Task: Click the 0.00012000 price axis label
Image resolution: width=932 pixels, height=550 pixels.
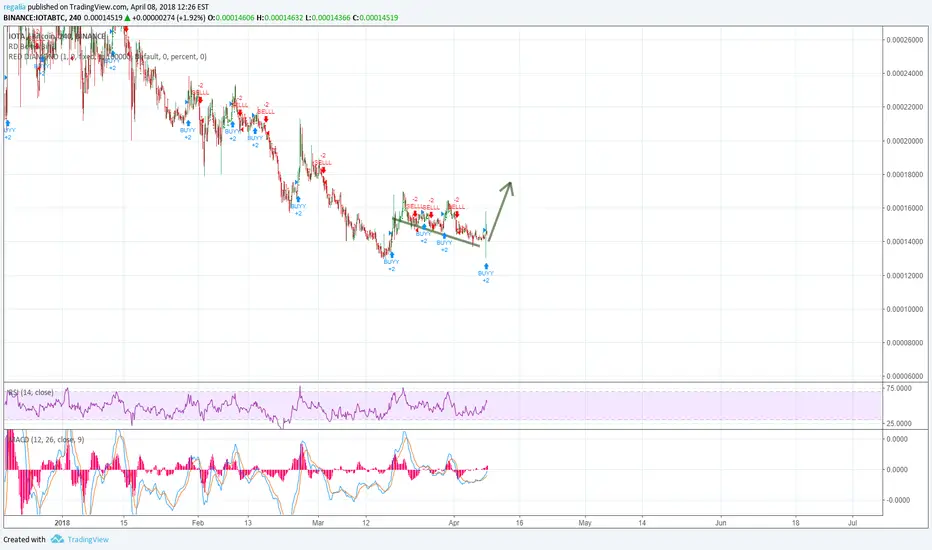Action: 905,275
